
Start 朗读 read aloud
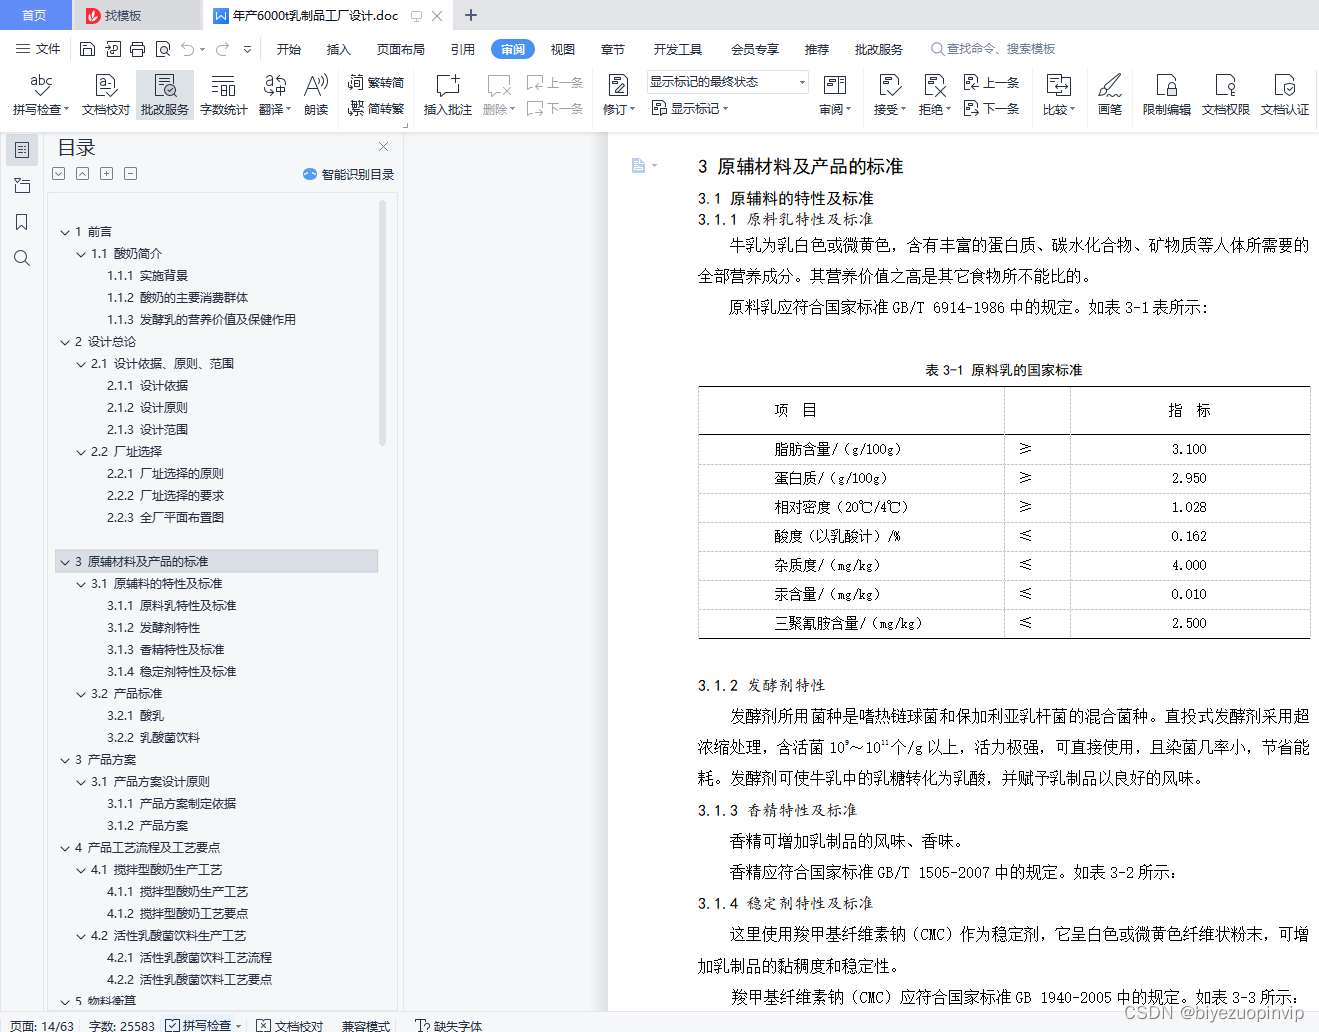[x=316, y=95]
